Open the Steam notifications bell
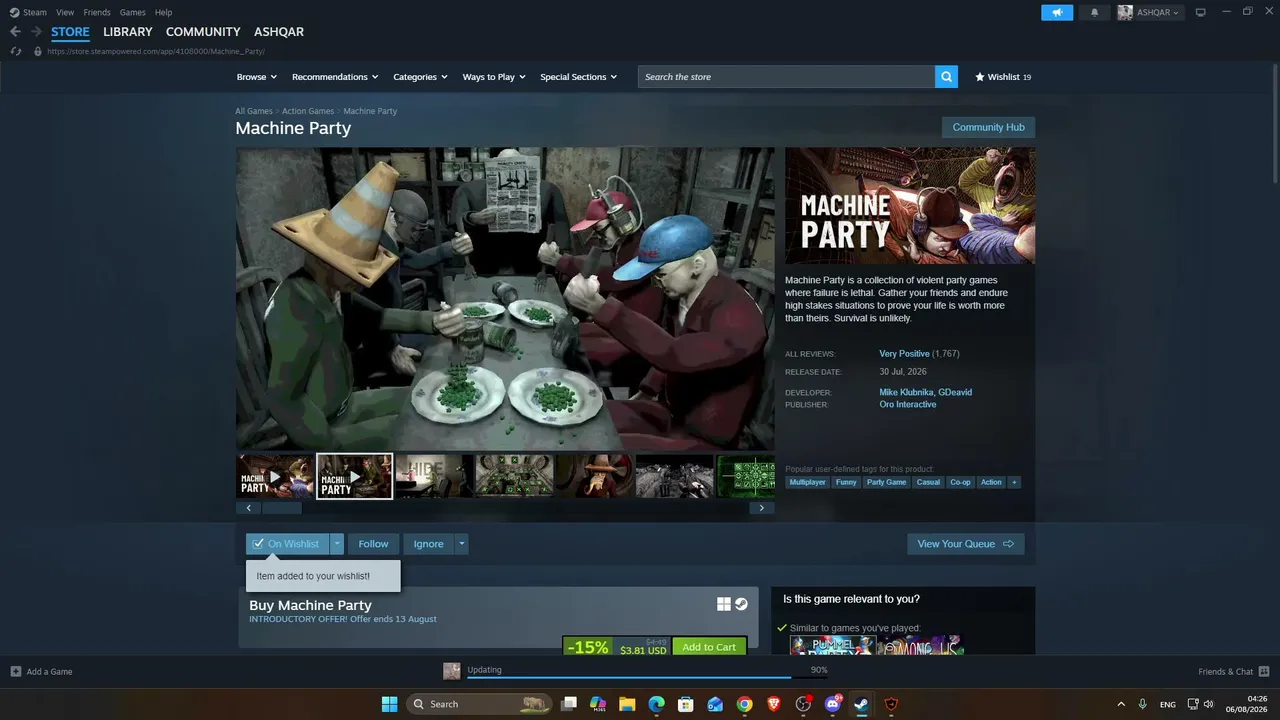 pos(1094,12)
